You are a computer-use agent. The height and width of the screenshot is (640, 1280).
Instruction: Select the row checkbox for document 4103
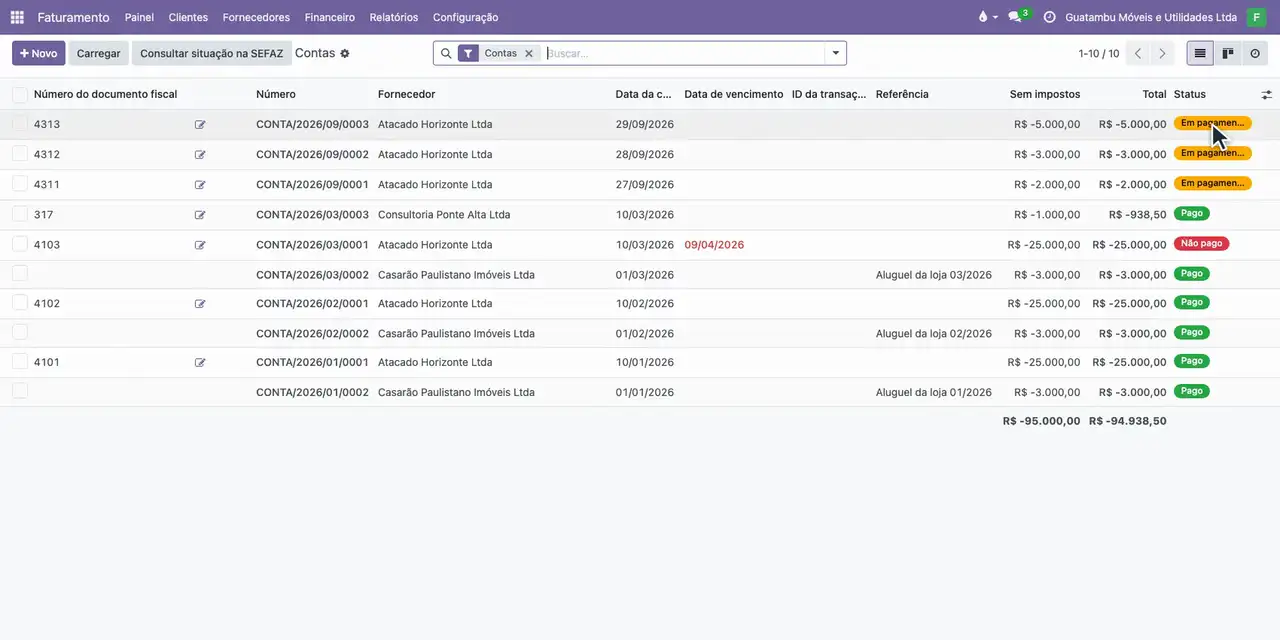tap(20, 244)
